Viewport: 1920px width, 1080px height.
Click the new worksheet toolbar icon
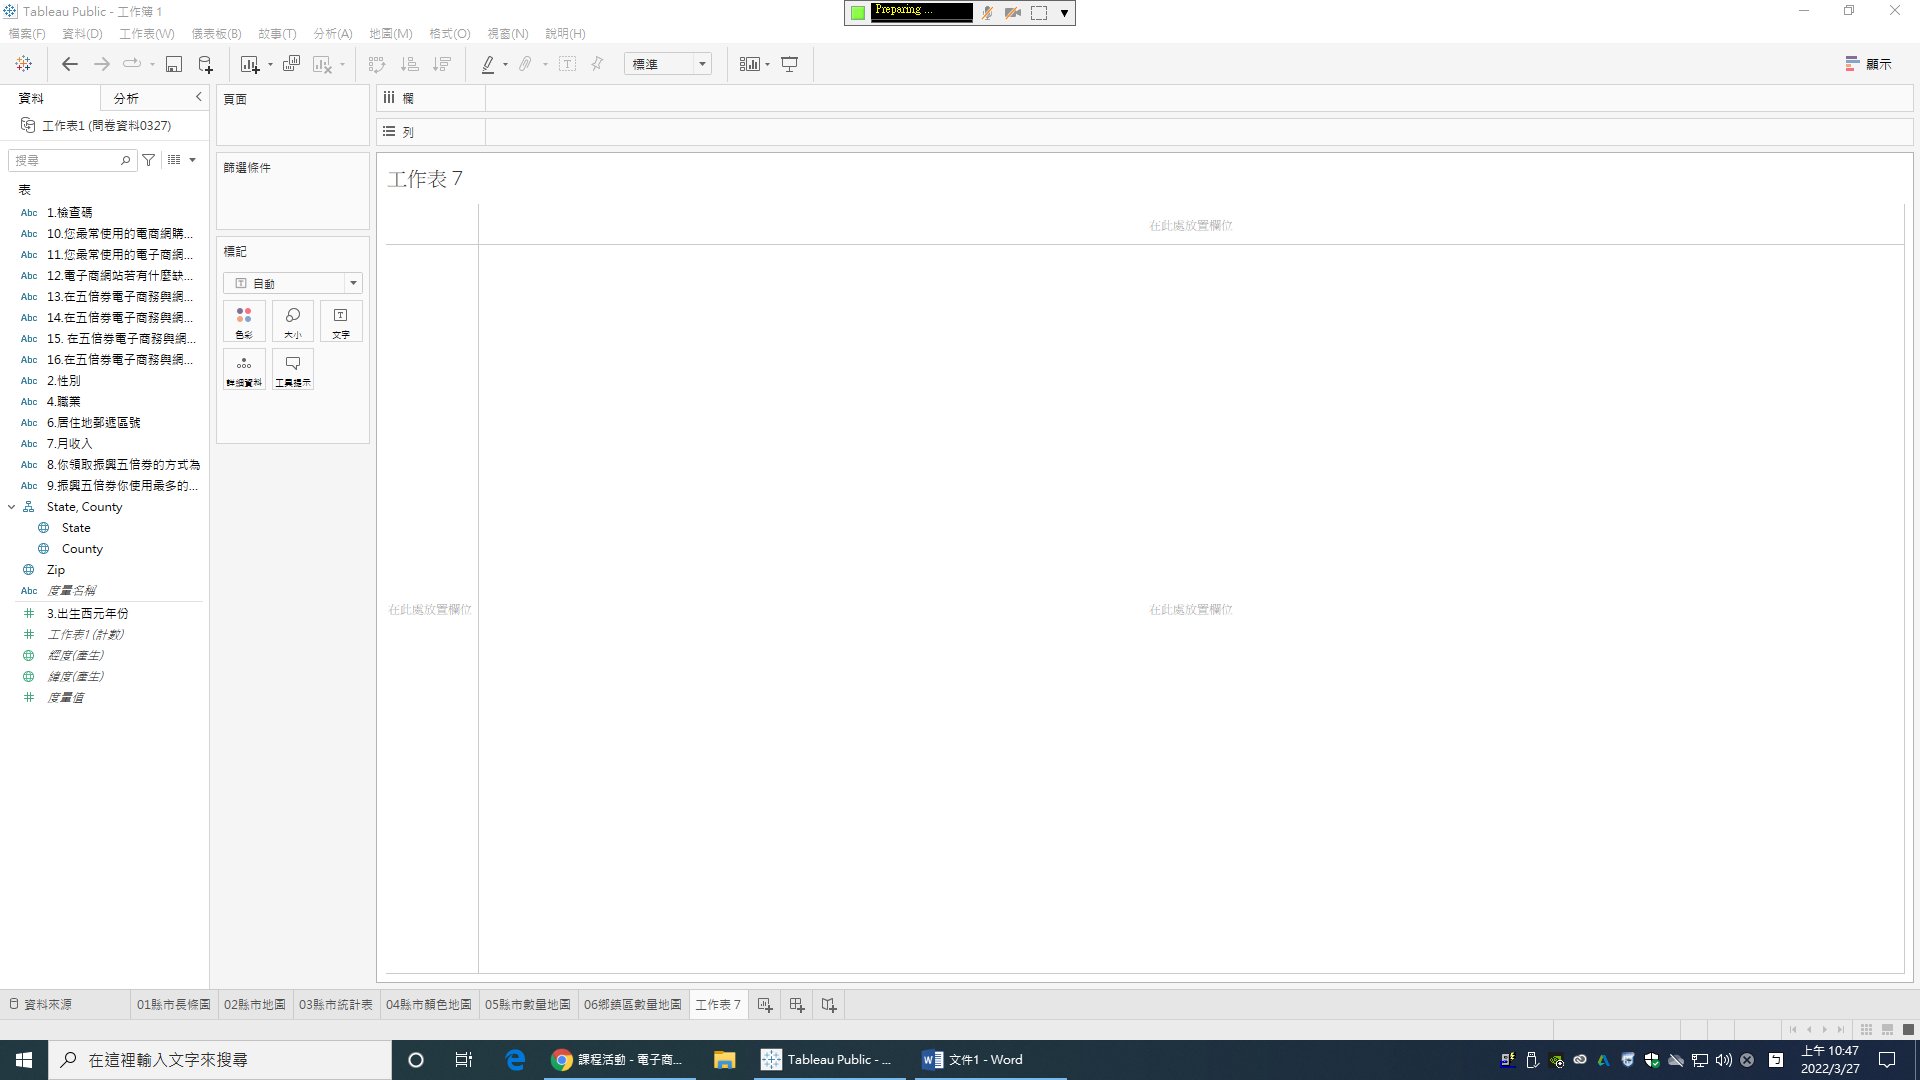(249, 64)
